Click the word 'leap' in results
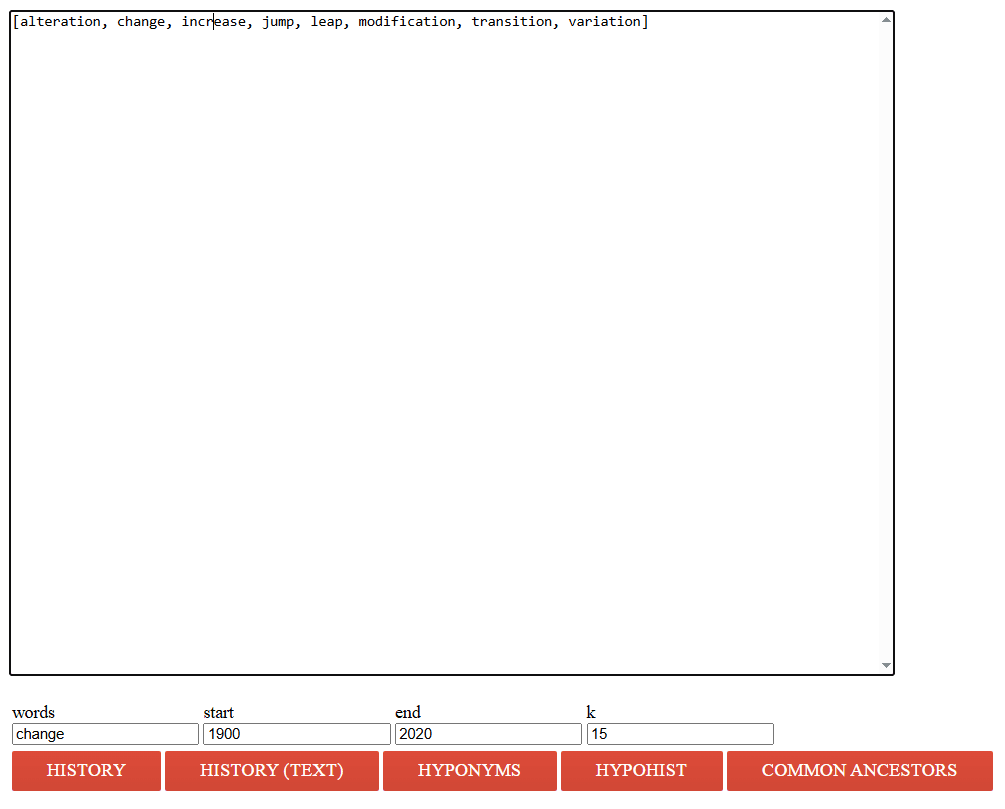 coord(327,22)
